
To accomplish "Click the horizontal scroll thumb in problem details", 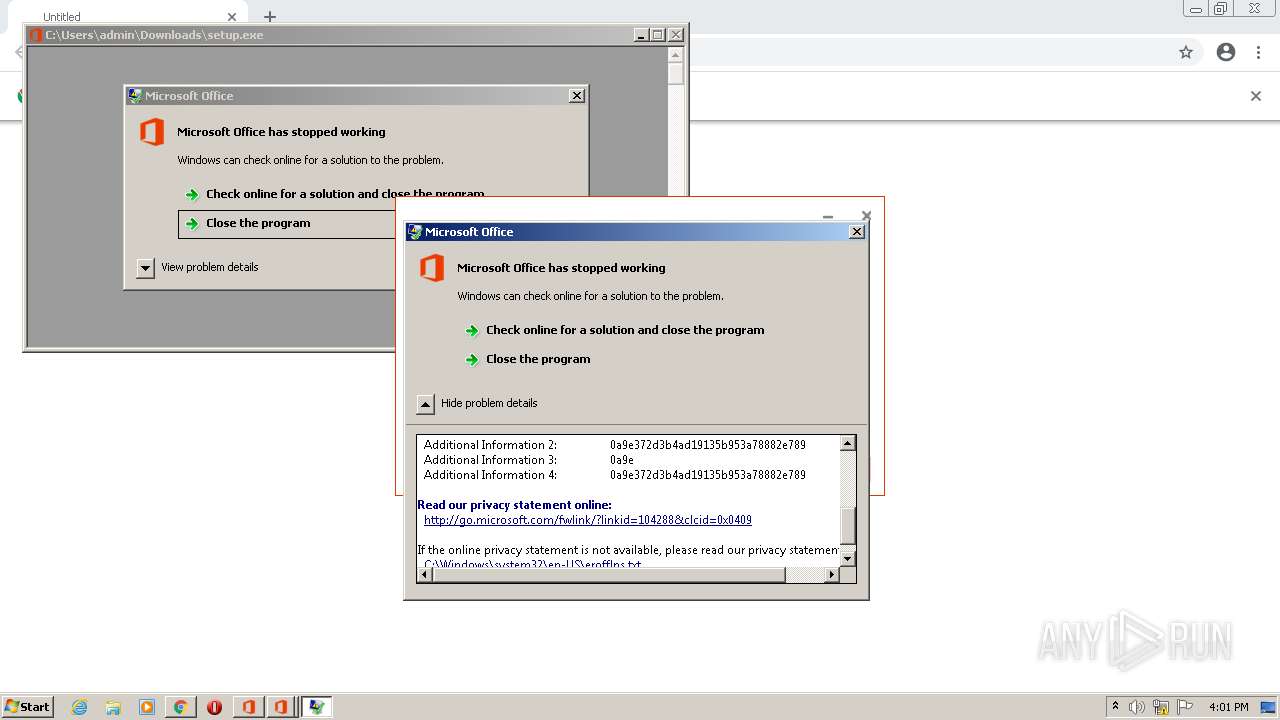I will (608, 574).
